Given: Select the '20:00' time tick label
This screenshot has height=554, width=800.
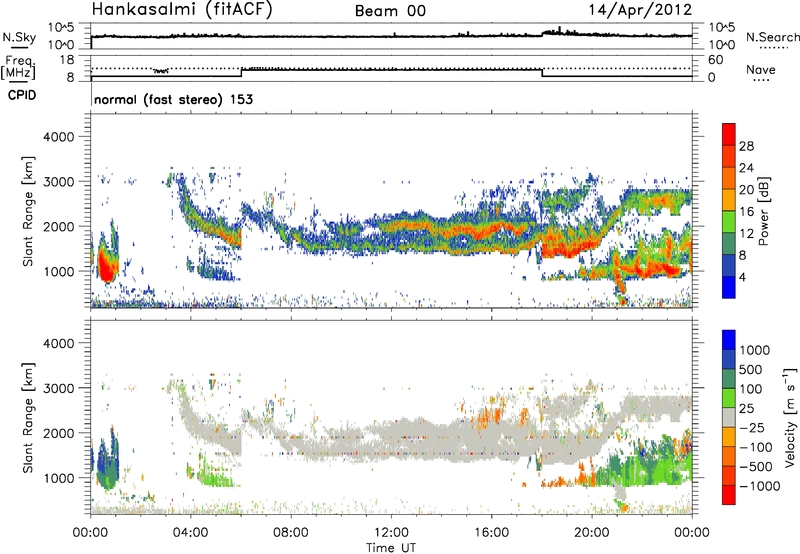Looking at the screenshot, I should (592, 533).
